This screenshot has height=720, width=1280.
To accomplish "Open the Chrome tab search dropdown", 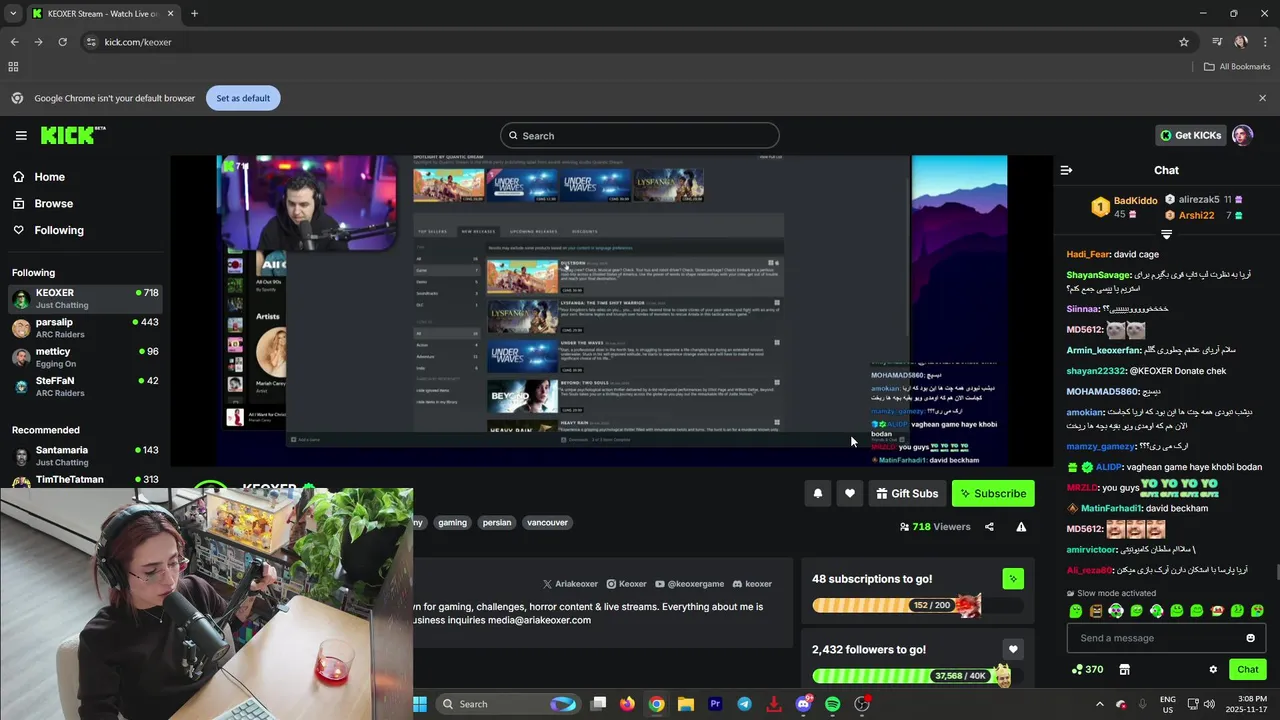I will coord(13,14).
